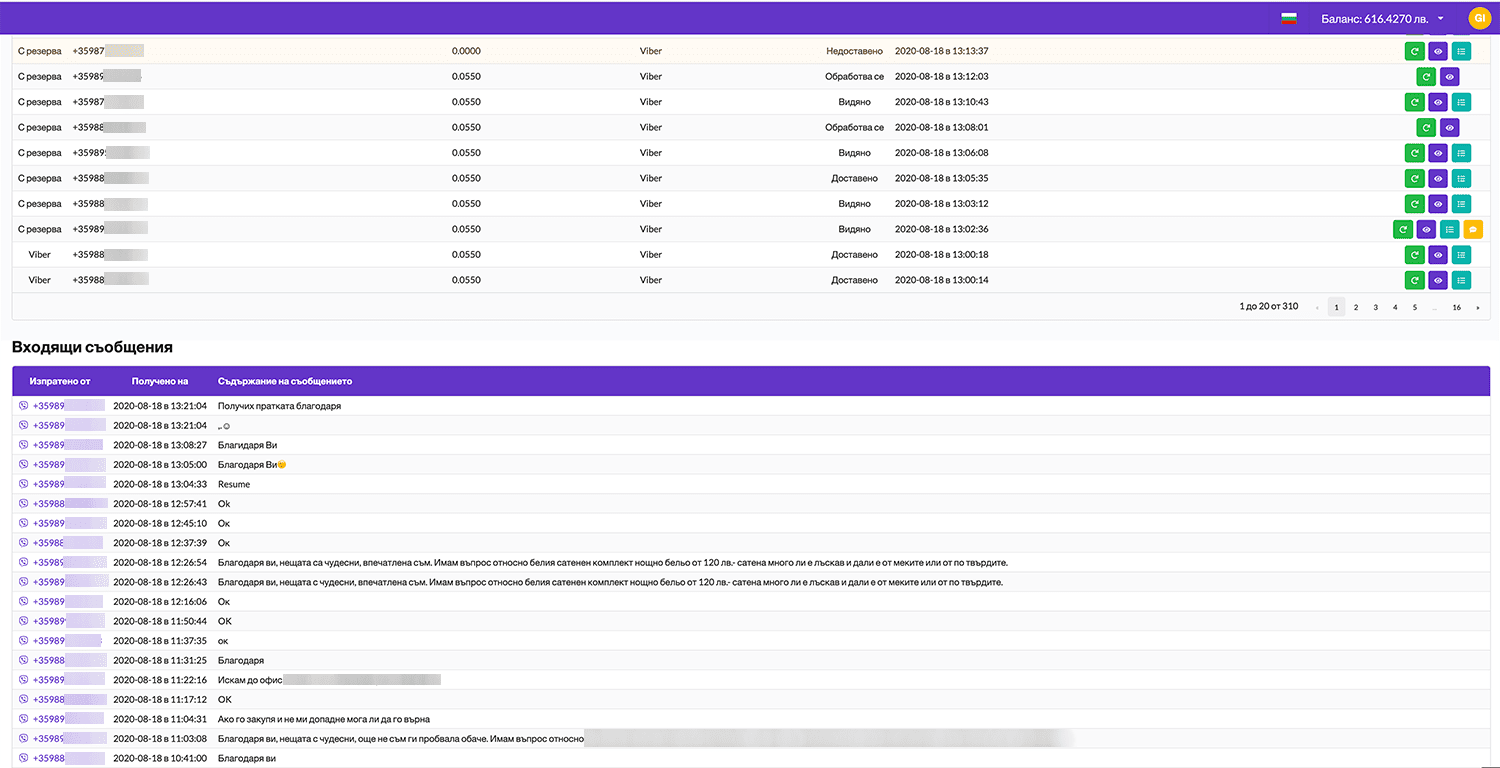Click eye view icon in 13:00:18 row

coord(1438,255)
